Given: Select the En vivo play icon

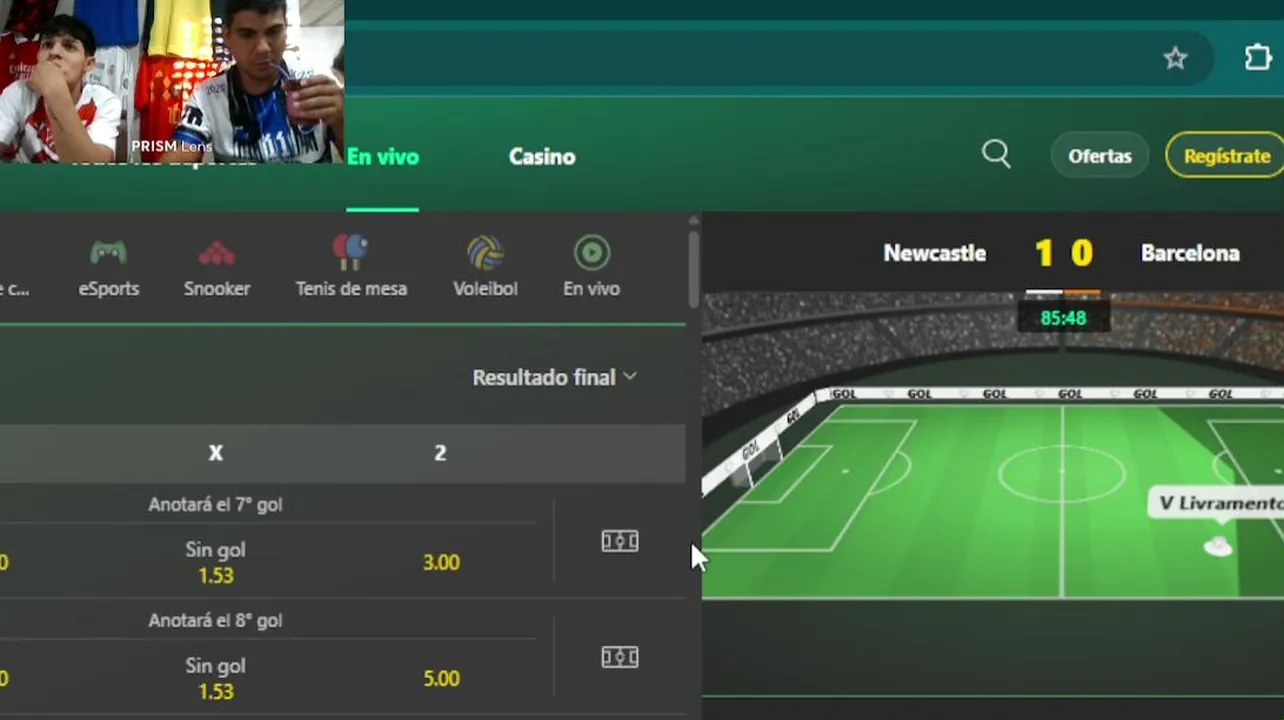Looking at the screenshot, I should [x=592, y=252].
